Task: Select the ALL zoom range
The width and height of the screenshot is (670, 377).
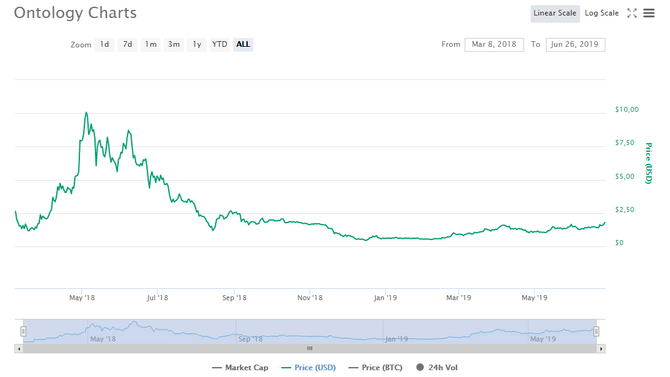Action: [243, 44]
